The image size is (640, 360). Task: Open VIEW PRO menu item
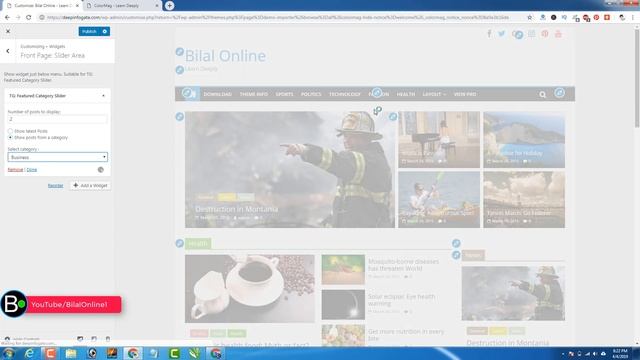click(x=465, y=94)
